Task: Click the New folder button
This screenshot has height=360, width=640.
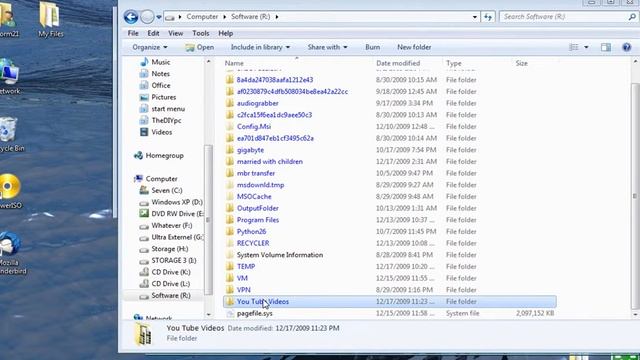Action: tap(414, 47)
